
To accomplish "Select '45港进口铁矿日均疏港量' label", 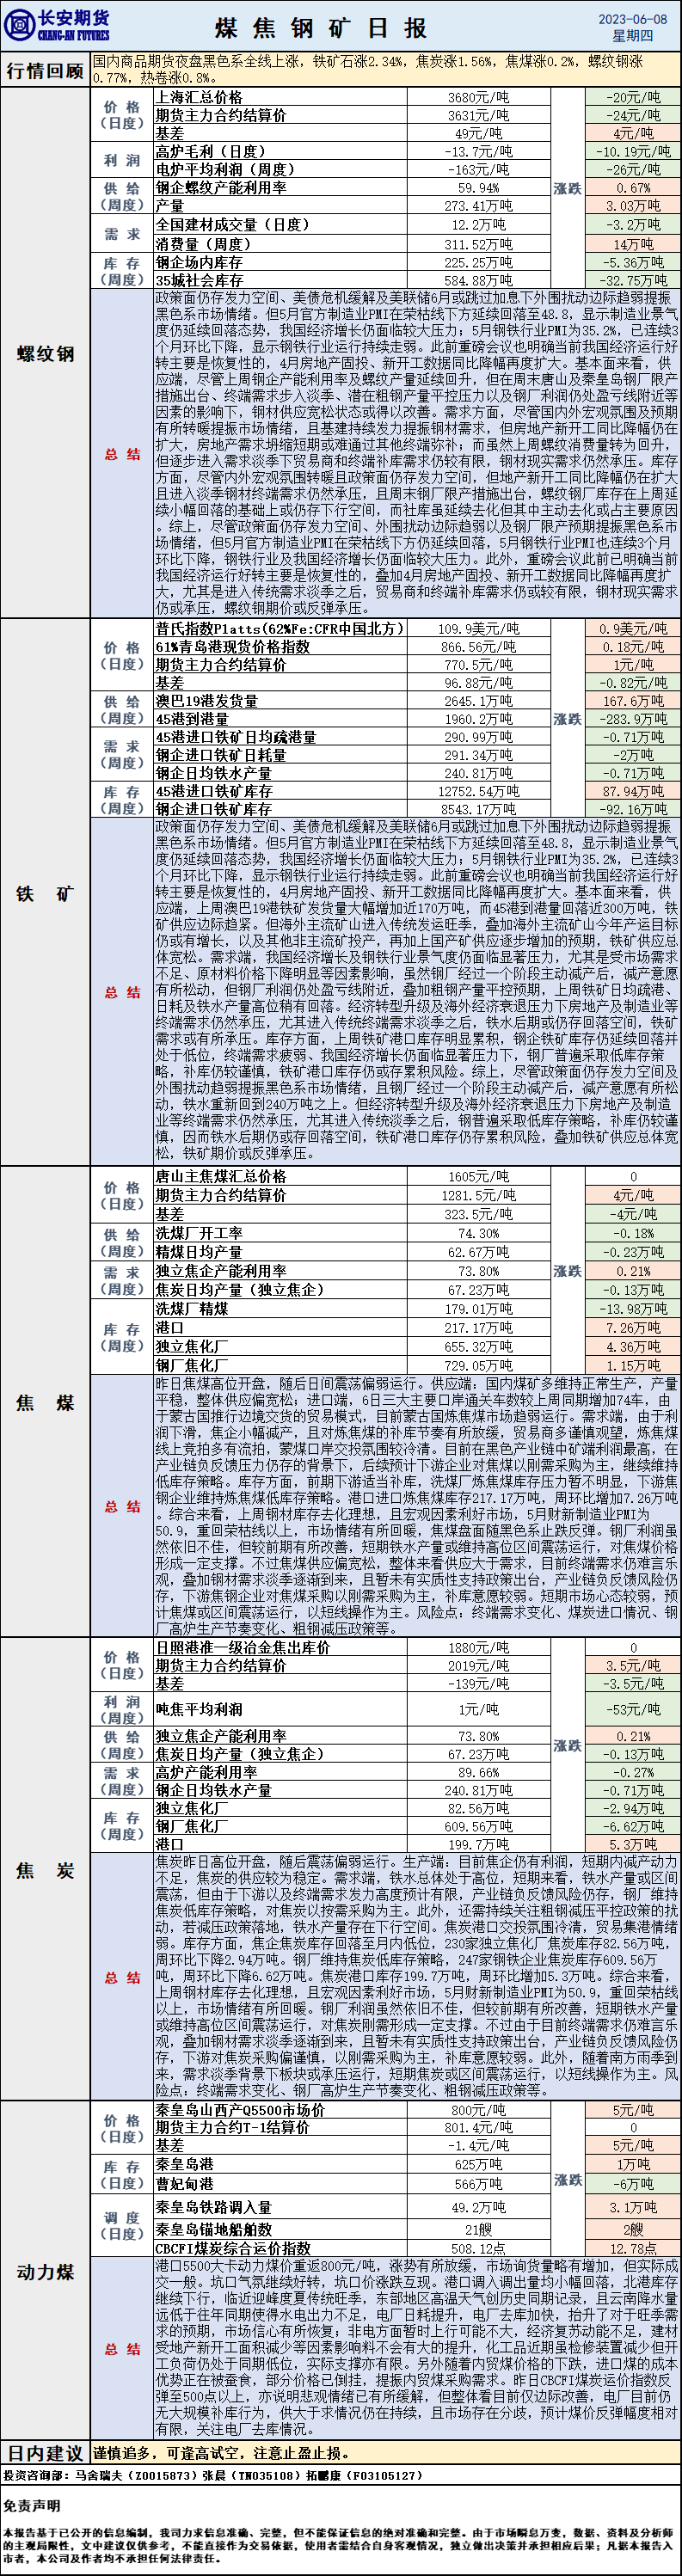I will [x=236, y=737].
